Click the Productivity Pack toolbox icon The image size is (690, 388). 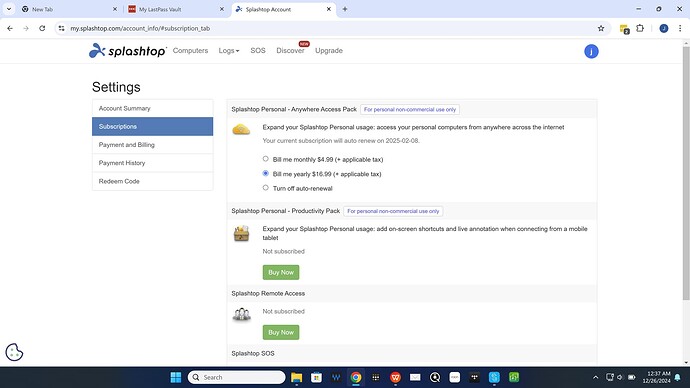pyautogui.click(x=242, y=233)
